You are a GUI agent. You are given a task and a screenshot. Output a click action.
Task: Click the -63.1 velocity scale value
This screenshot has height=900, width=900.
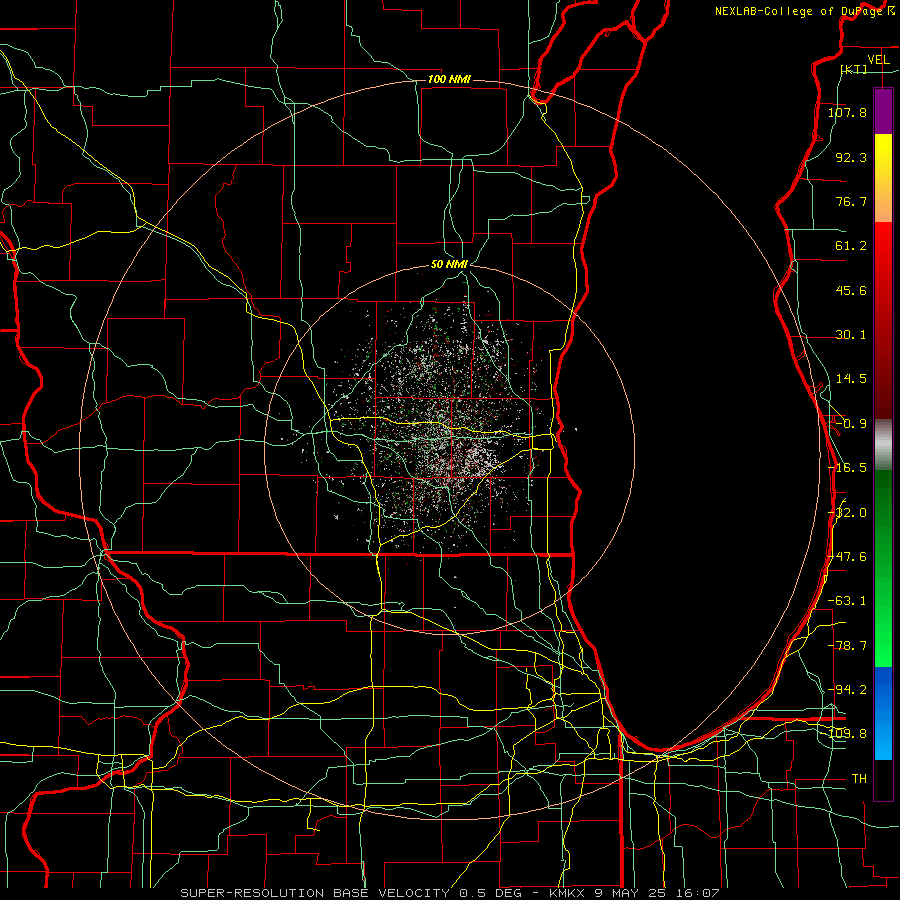click(847, 601)
